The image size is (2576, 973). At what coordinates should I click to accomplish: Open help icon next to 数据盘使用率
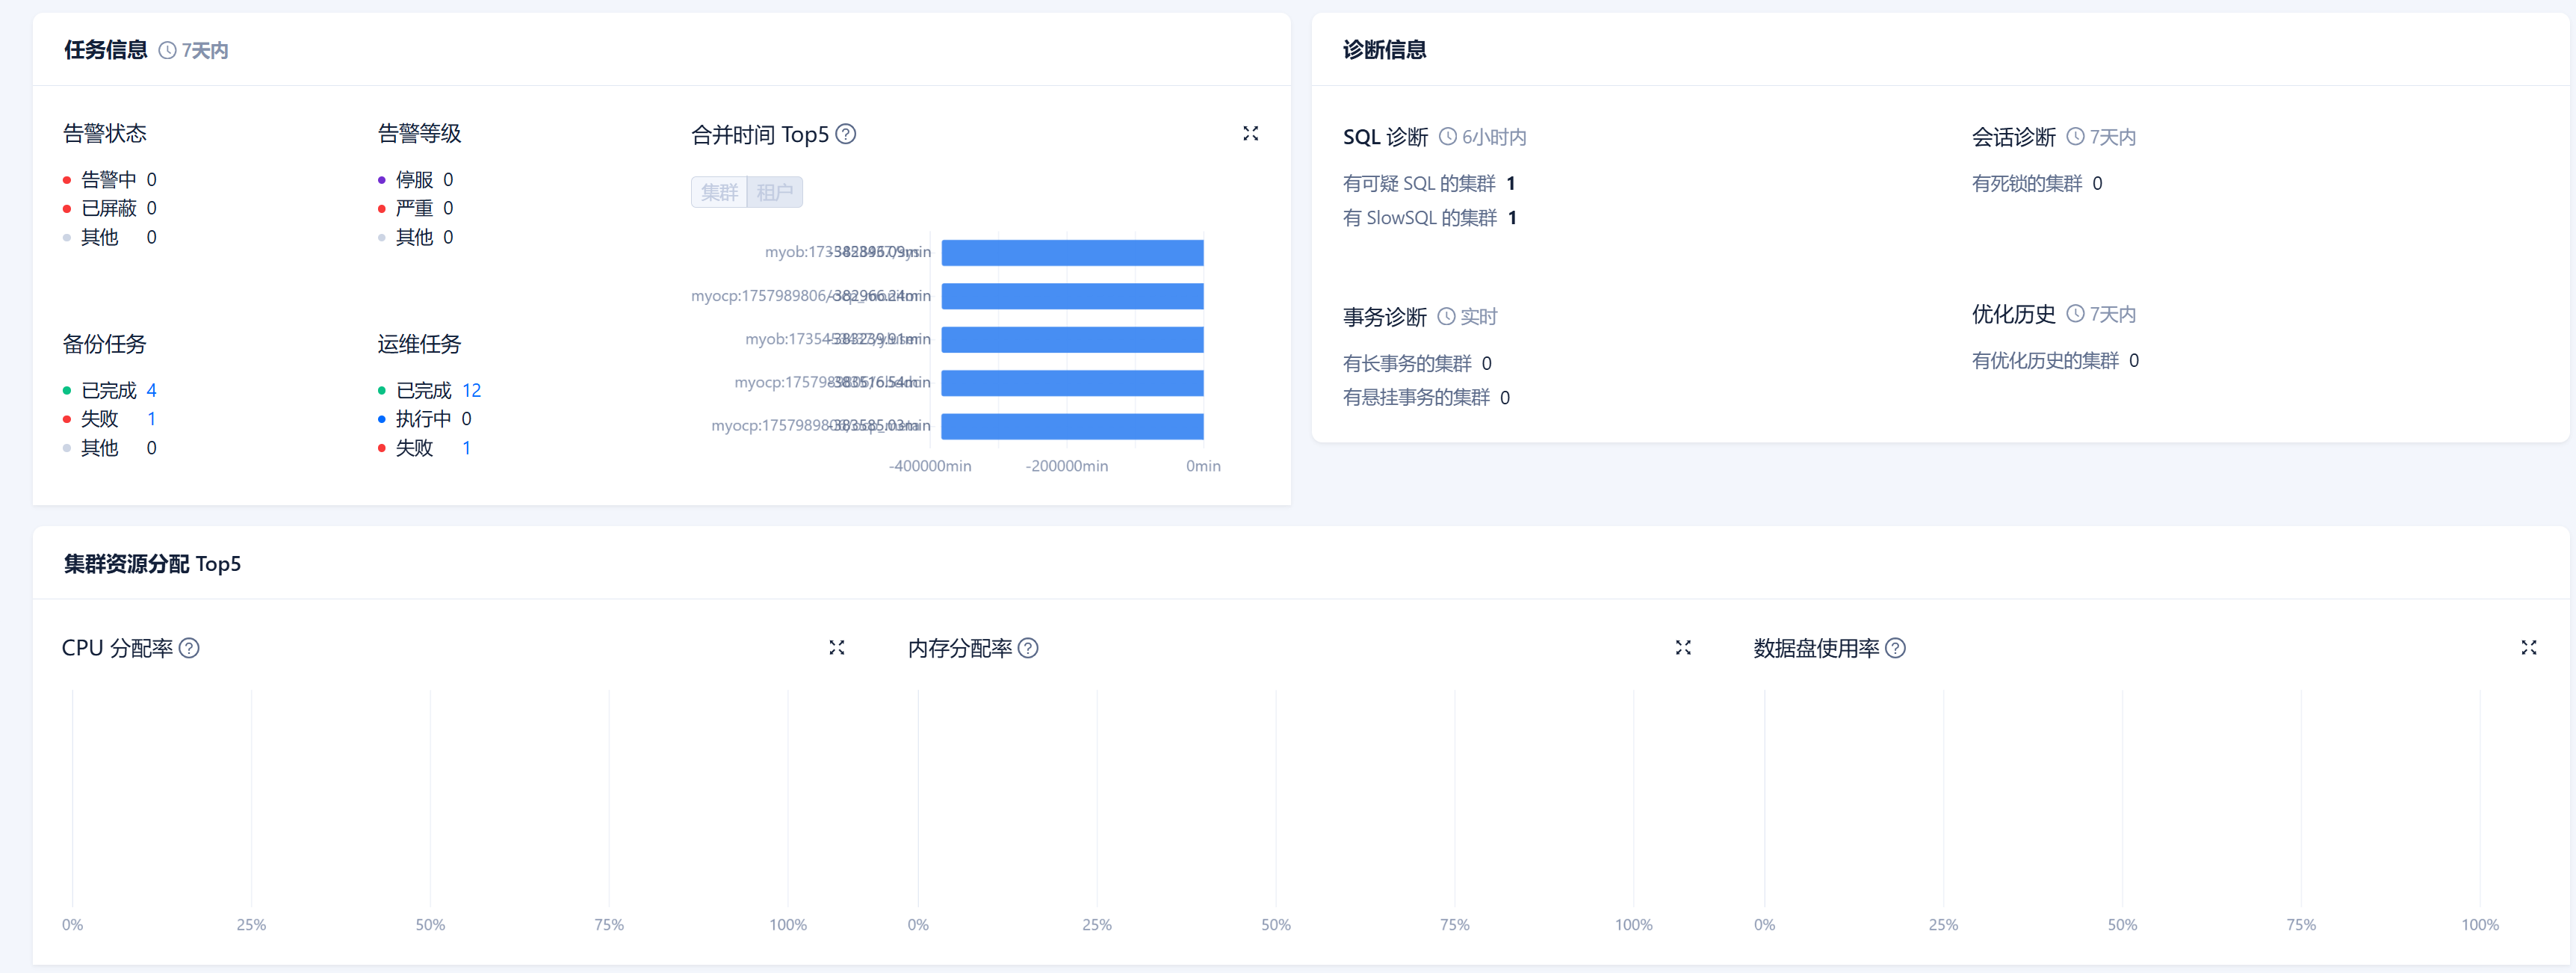(x=1894, y=648)
